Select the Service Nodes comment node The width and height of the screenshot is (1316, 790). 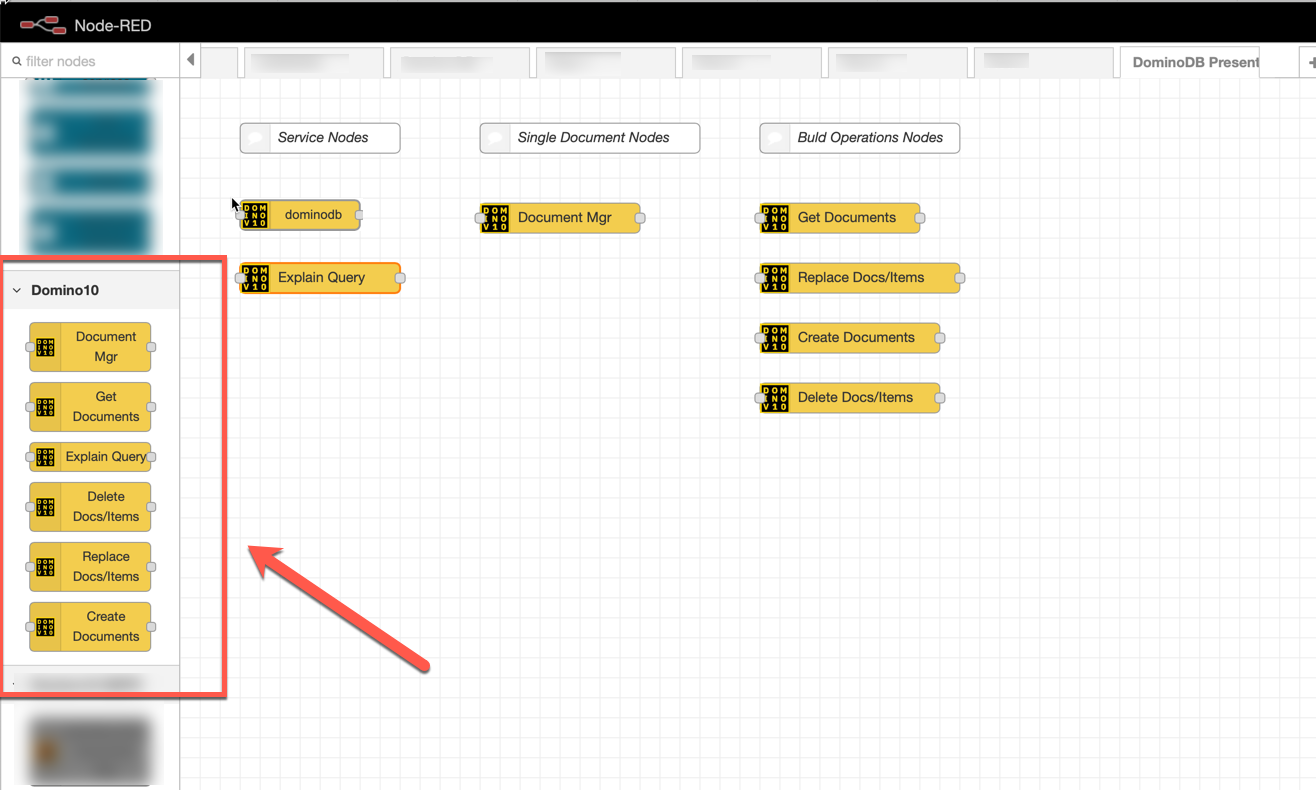[321, 138]
